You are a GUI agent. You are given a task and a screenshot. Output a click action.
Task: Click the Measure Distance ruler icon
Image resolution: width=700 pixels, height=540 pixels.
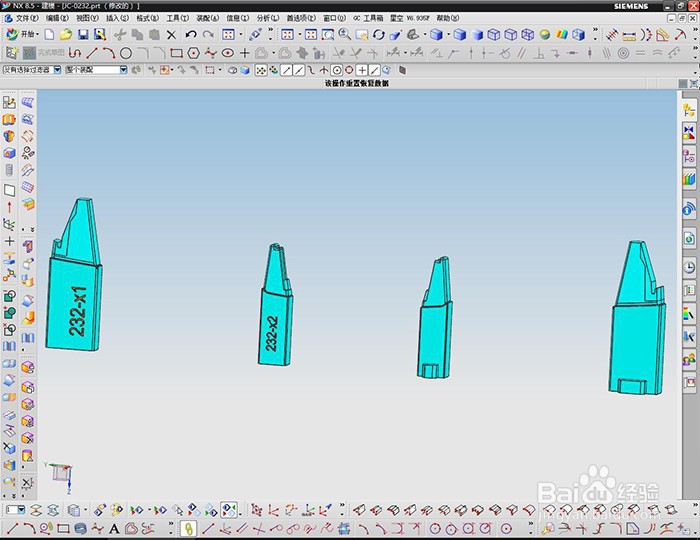coord(629,35)
